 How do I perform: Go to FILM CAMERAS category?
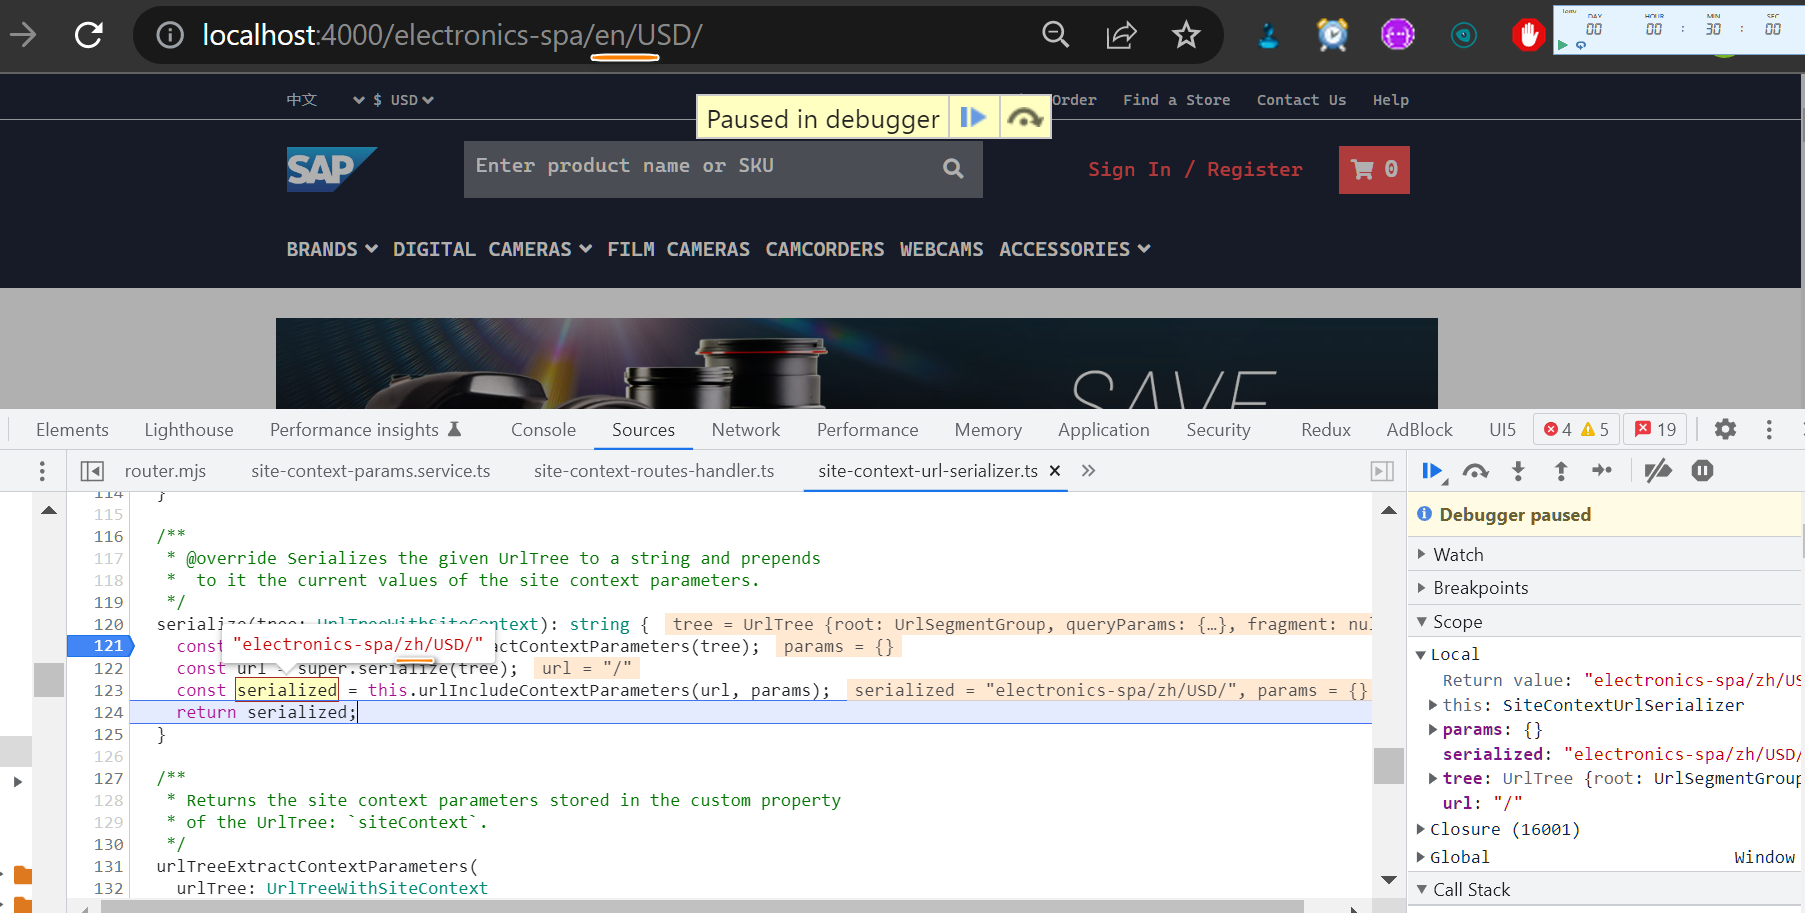coord(678,249)
